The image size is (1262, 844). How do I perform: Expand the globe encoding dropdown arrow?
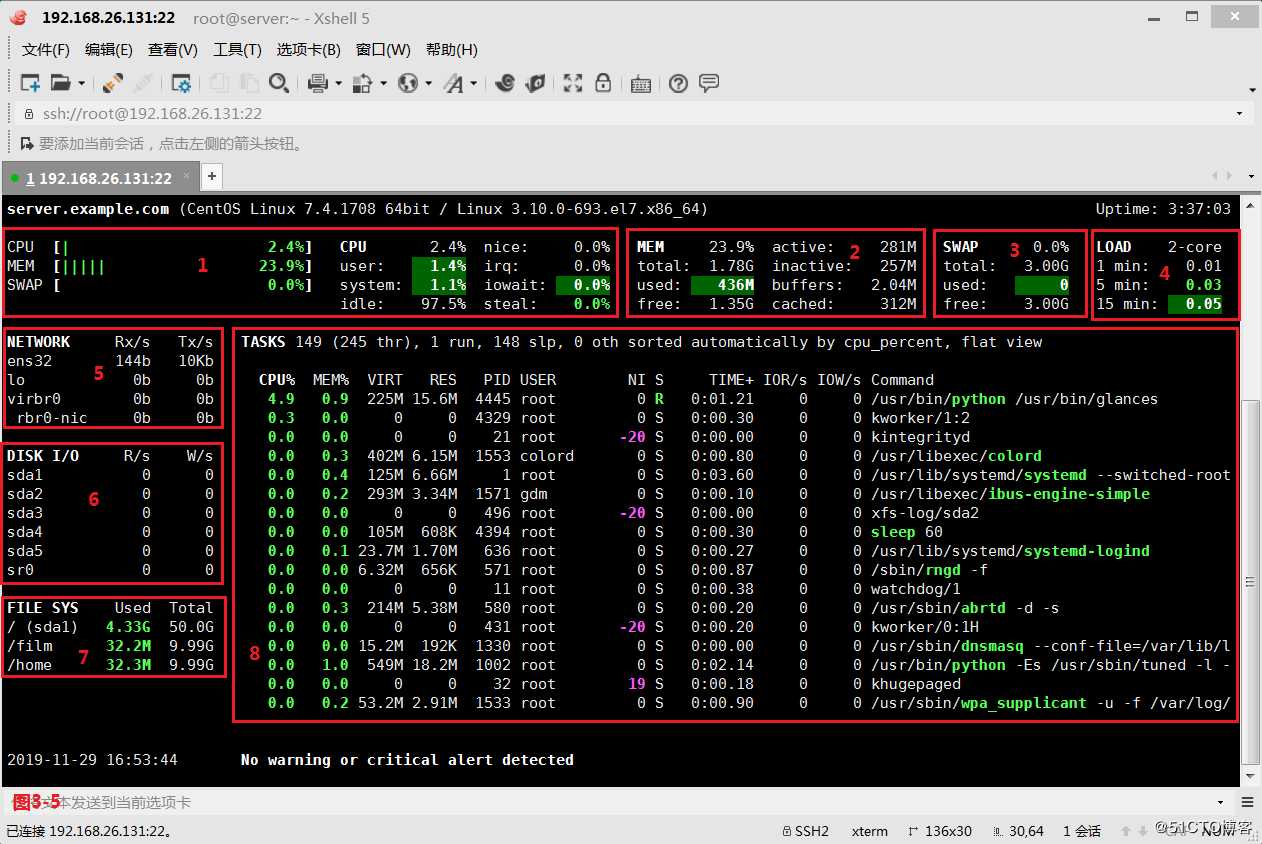[x=428, y=84]
